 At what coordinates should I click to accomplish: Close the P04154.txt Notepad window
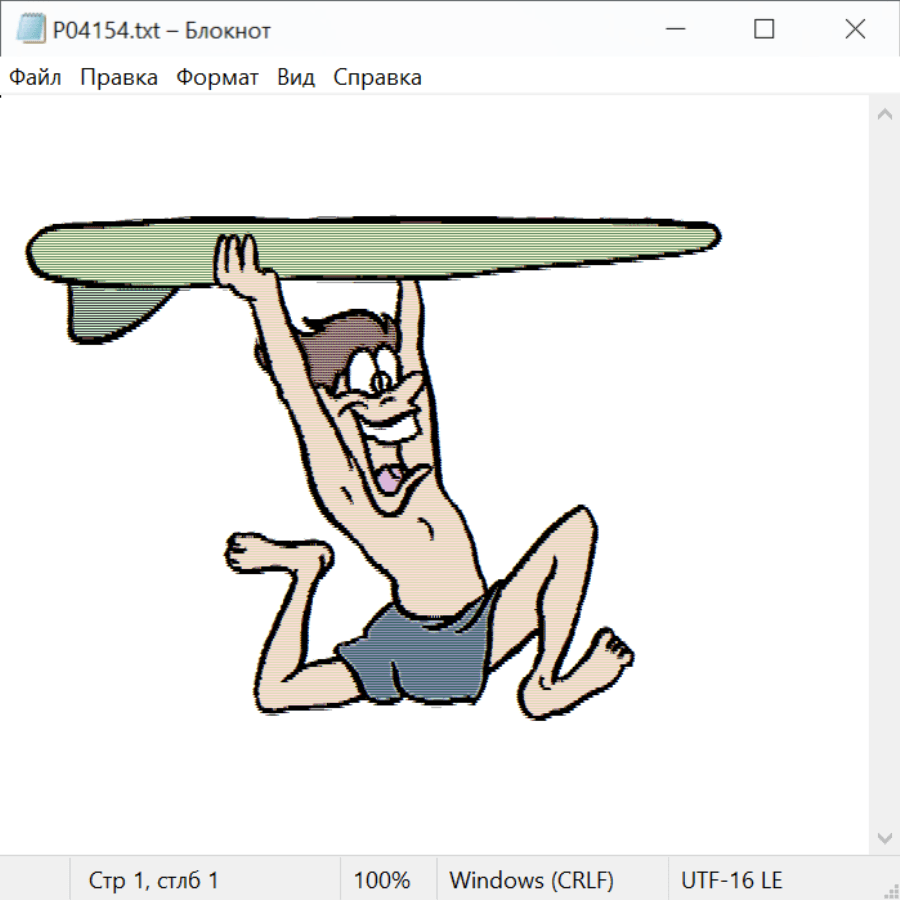pyautogui.click(x=855, y=30)
